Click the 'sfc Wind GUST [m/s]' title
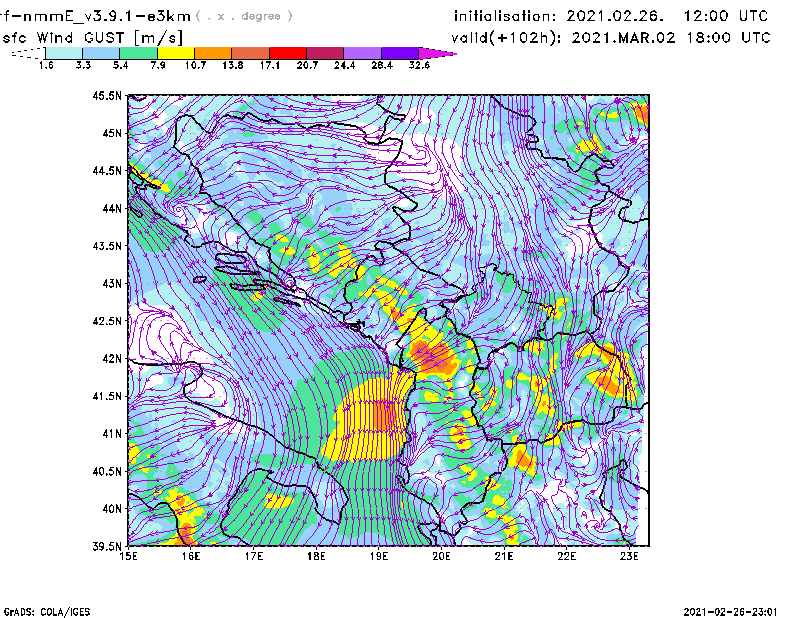This screenshot has width=800, height=618. tap(93, 38)
